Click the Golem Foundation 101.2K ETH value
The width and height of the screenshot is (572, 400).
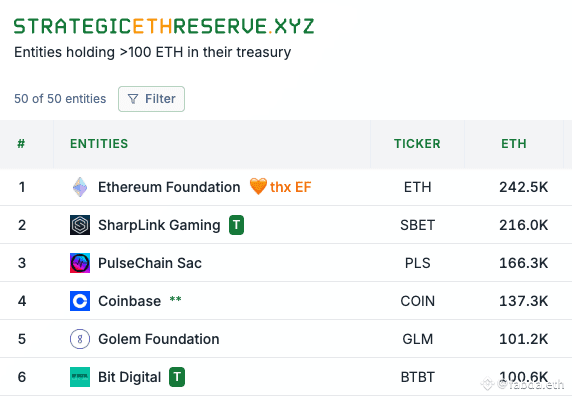[x=523, y=339]
